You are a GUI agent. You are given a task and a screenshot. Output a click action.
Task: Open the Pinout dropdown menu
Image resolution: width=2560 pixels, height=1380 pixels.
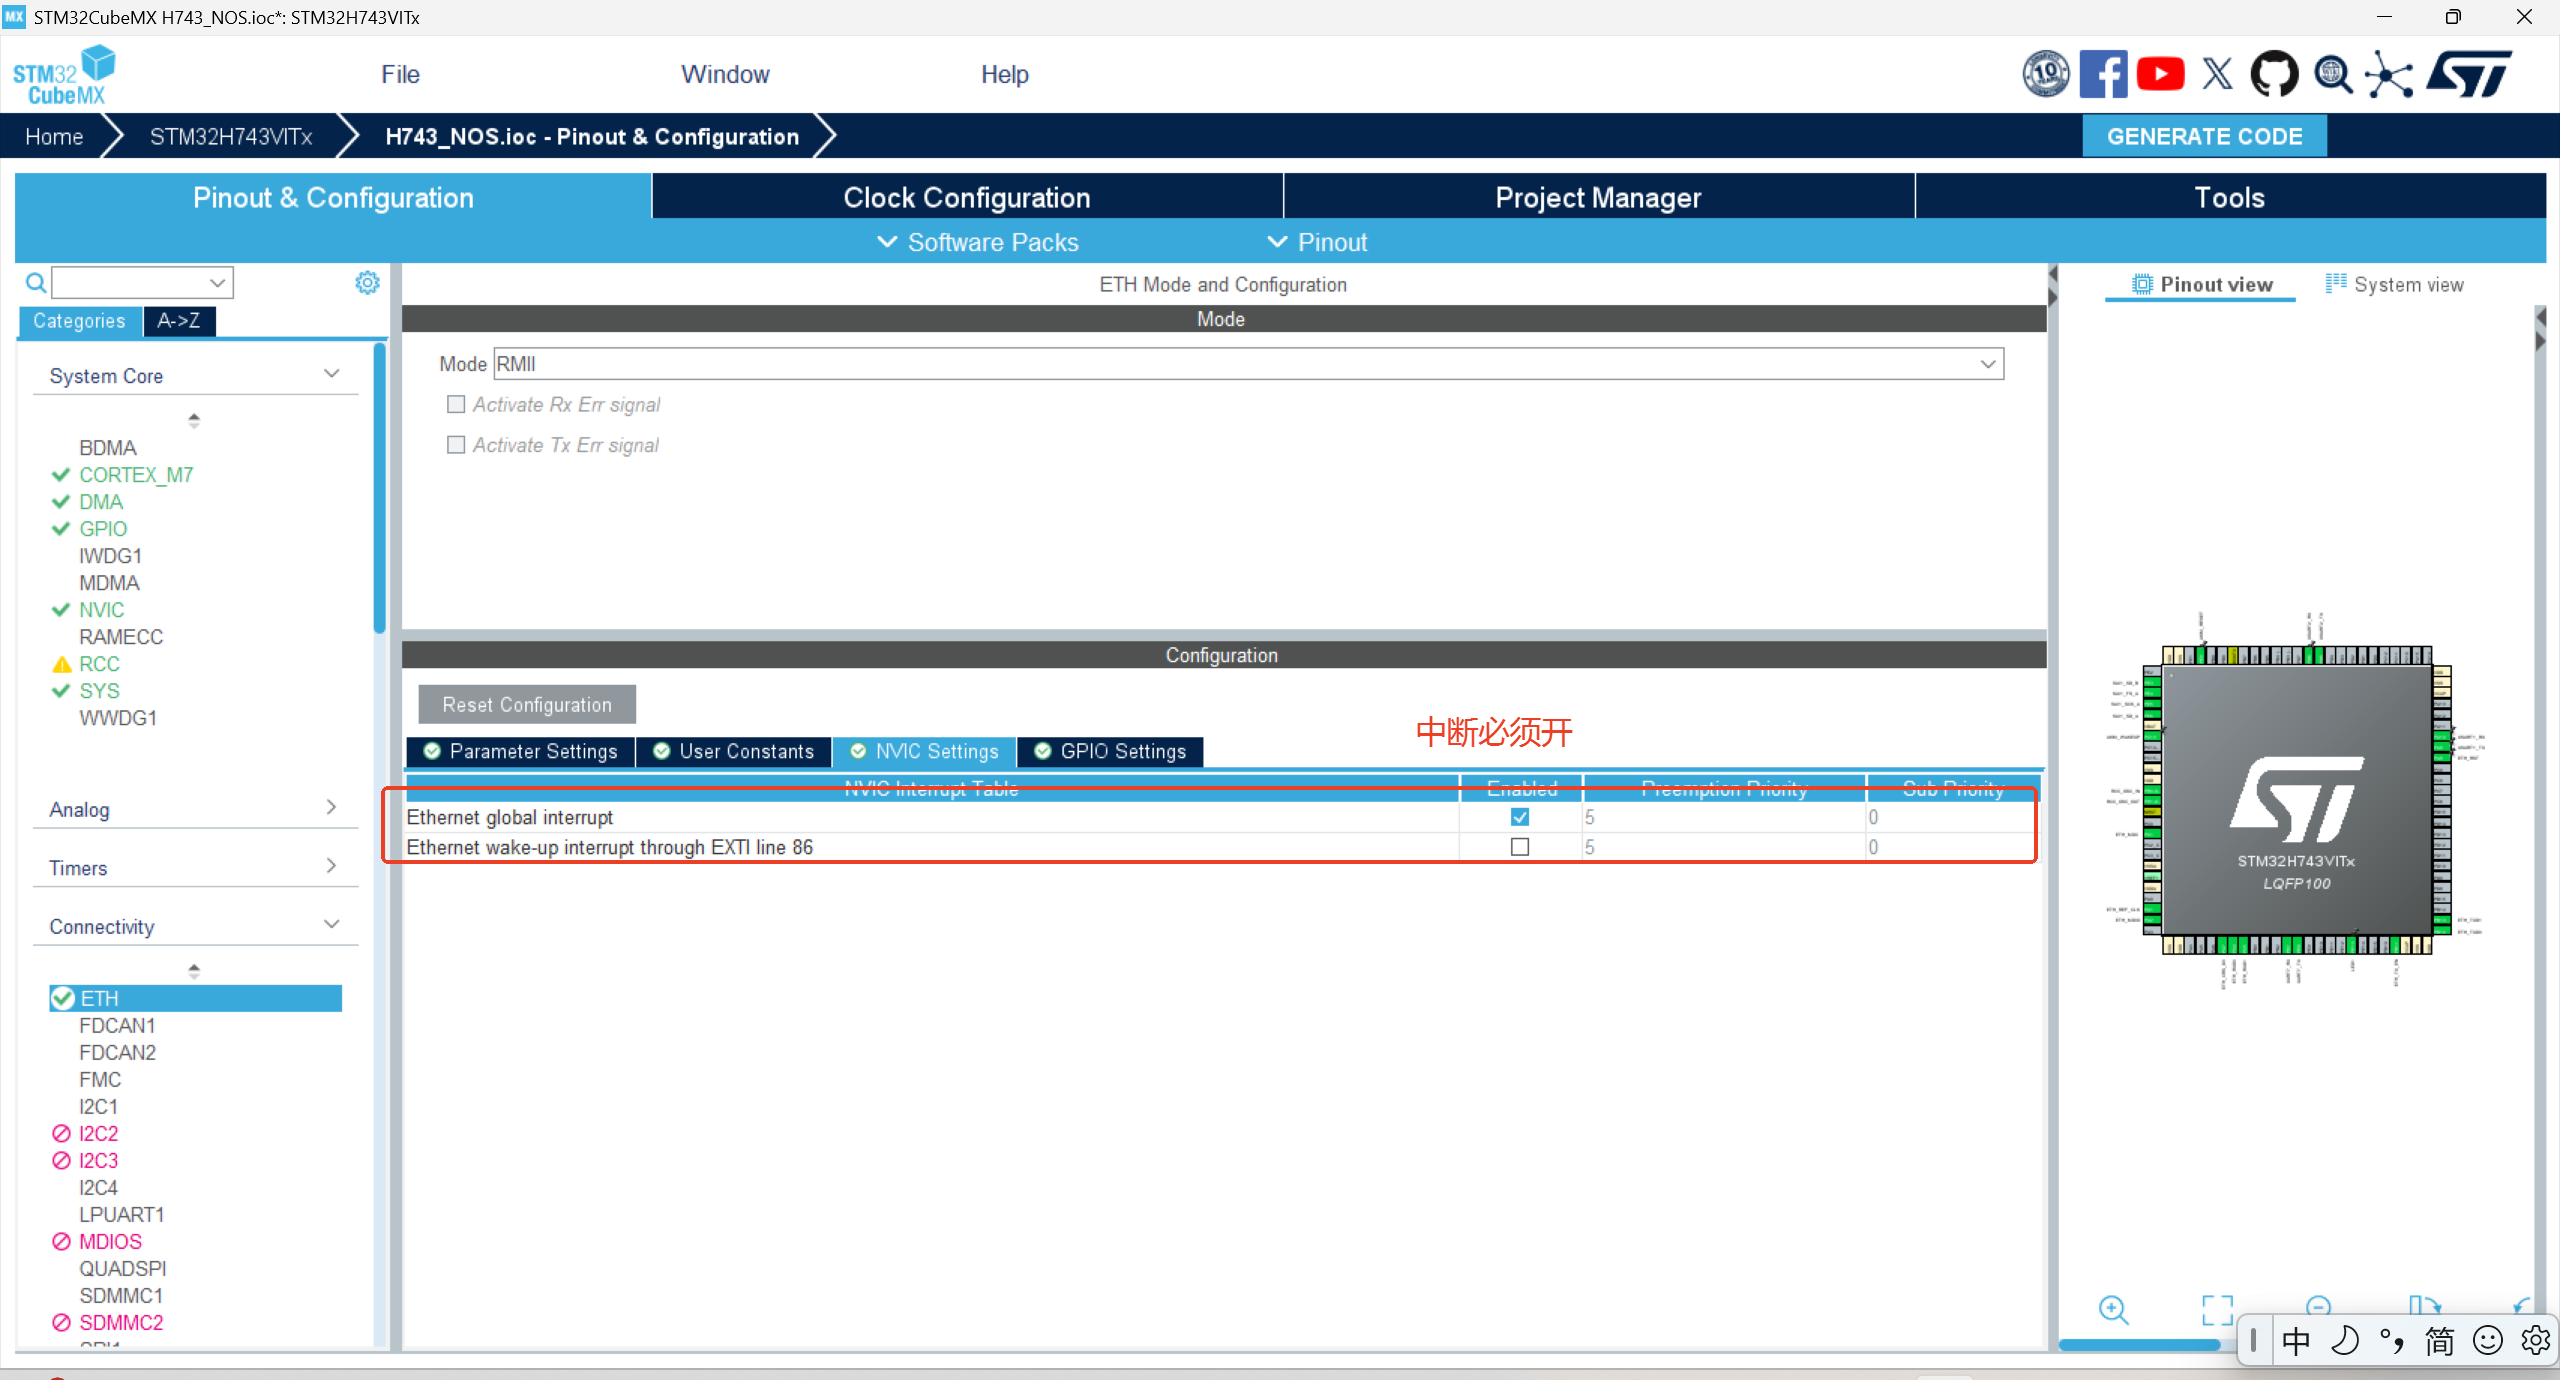1317,242
